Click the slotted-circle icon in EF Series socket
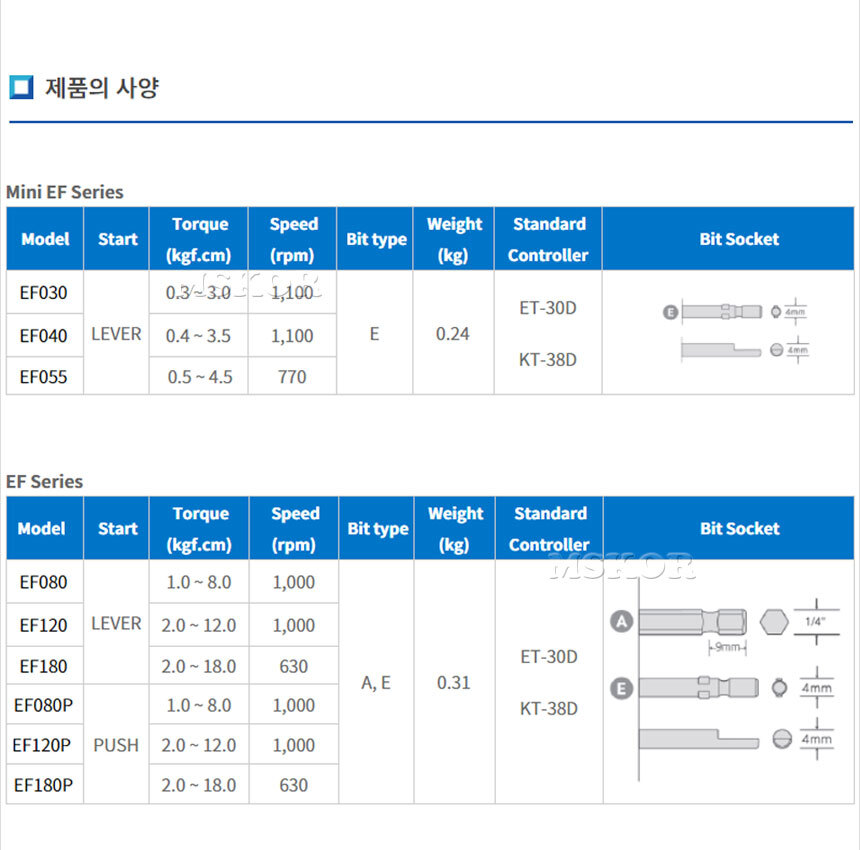 coord(783,739)
